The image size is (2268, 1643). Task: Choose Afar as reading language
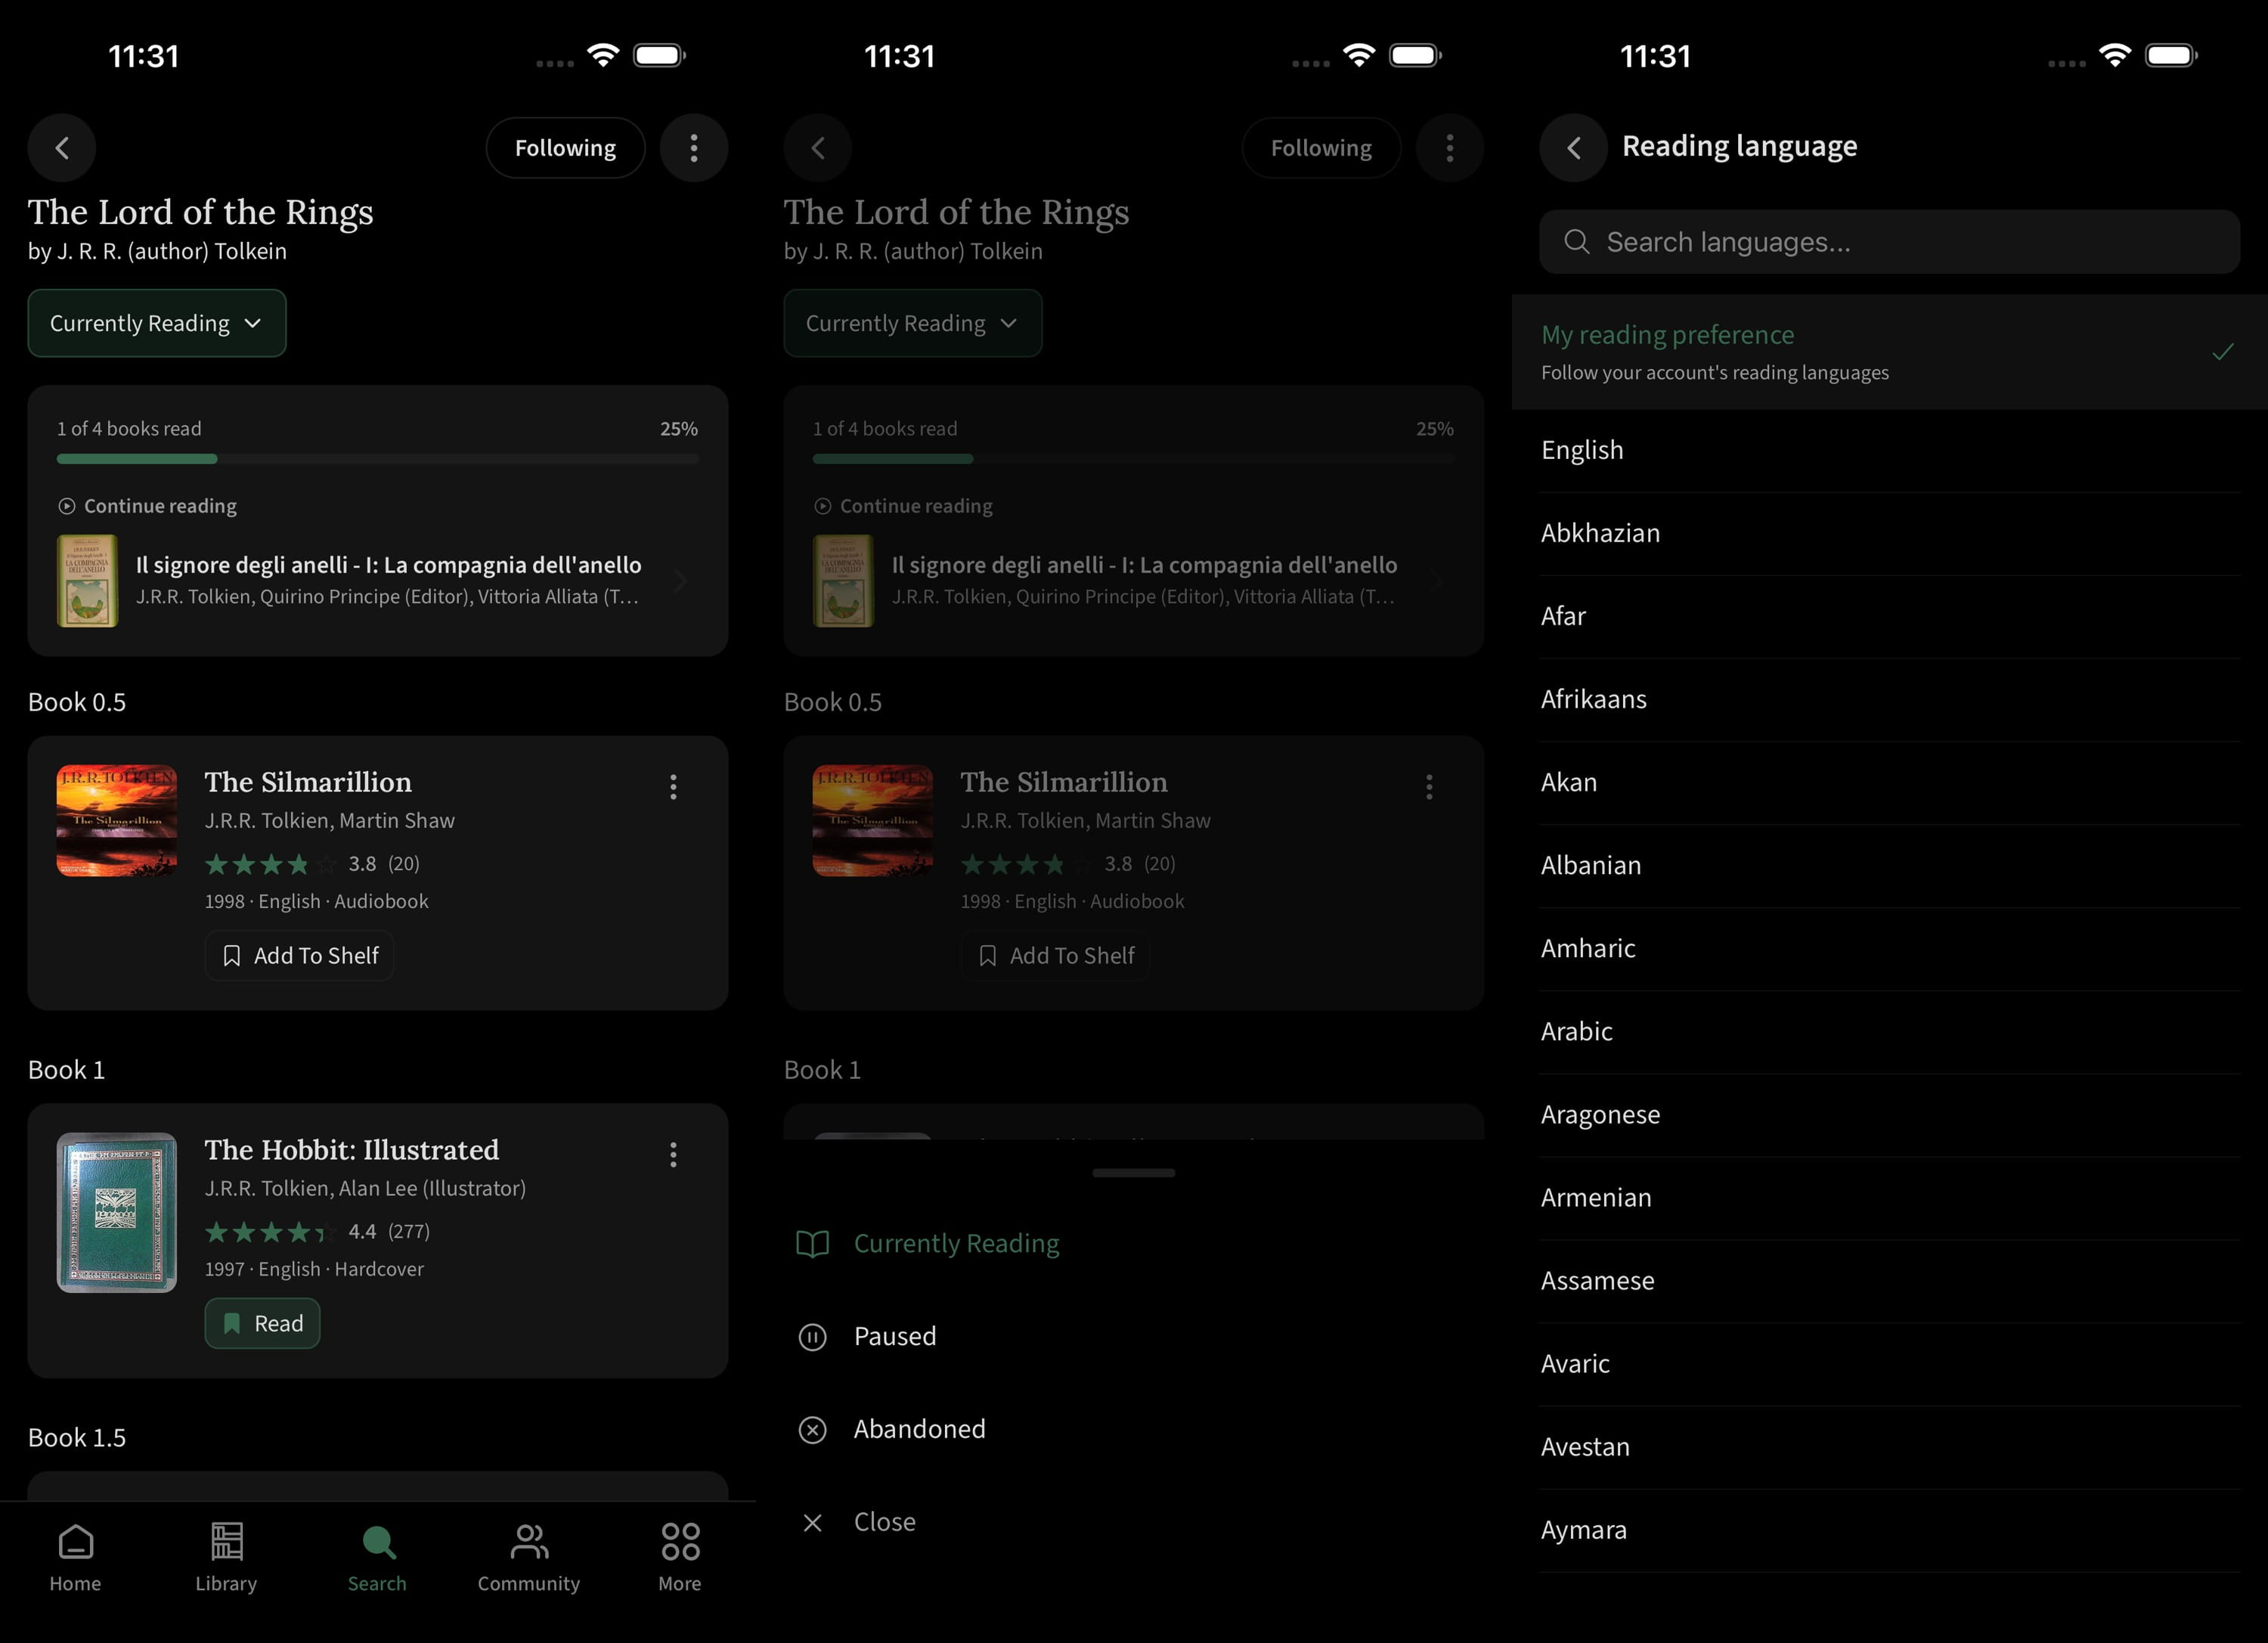(x=1890, y=617)
